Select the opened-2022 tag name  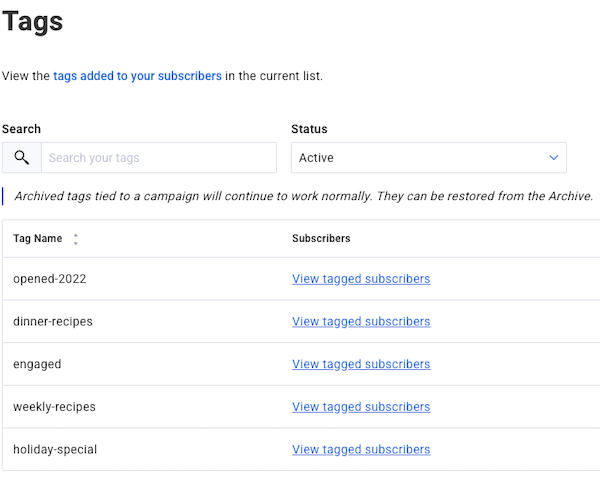50,279
